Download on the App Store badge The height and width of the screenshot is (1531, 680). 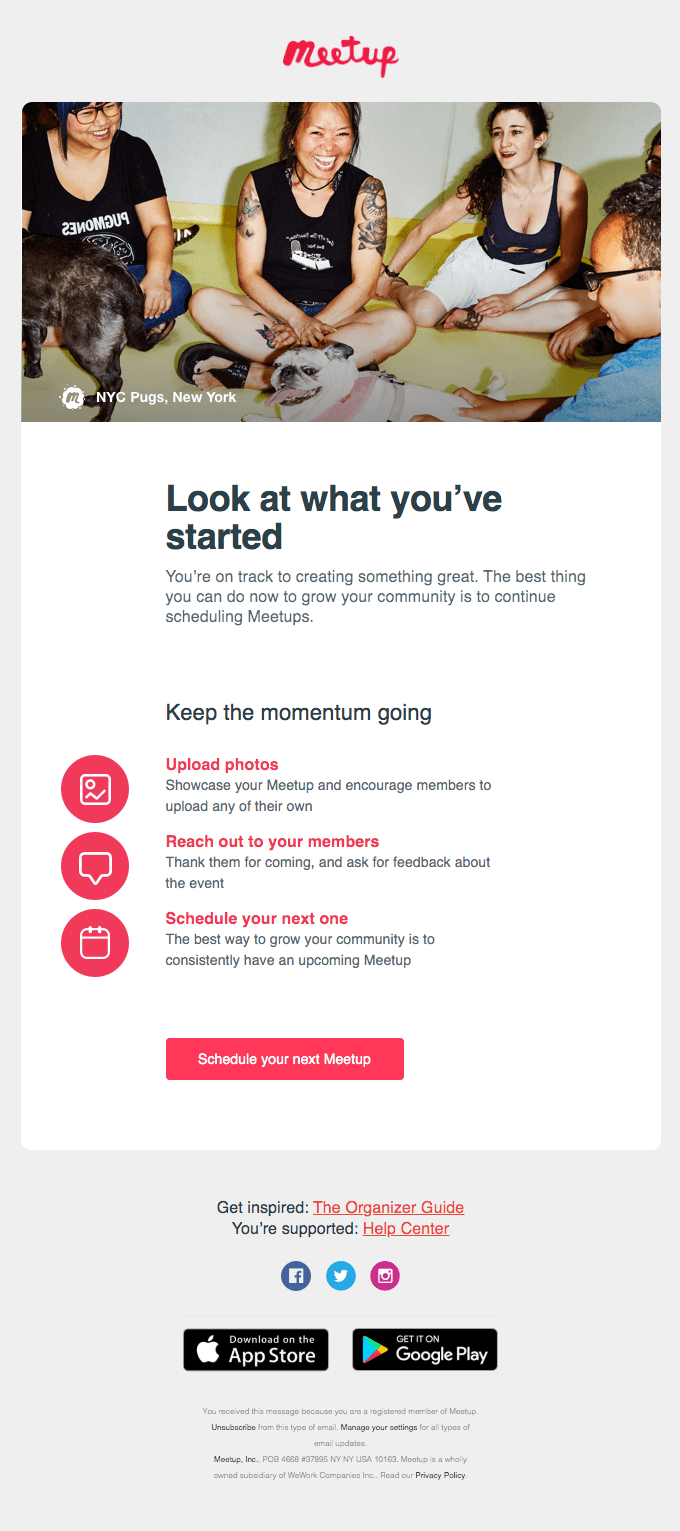(x=256, y=1350)
